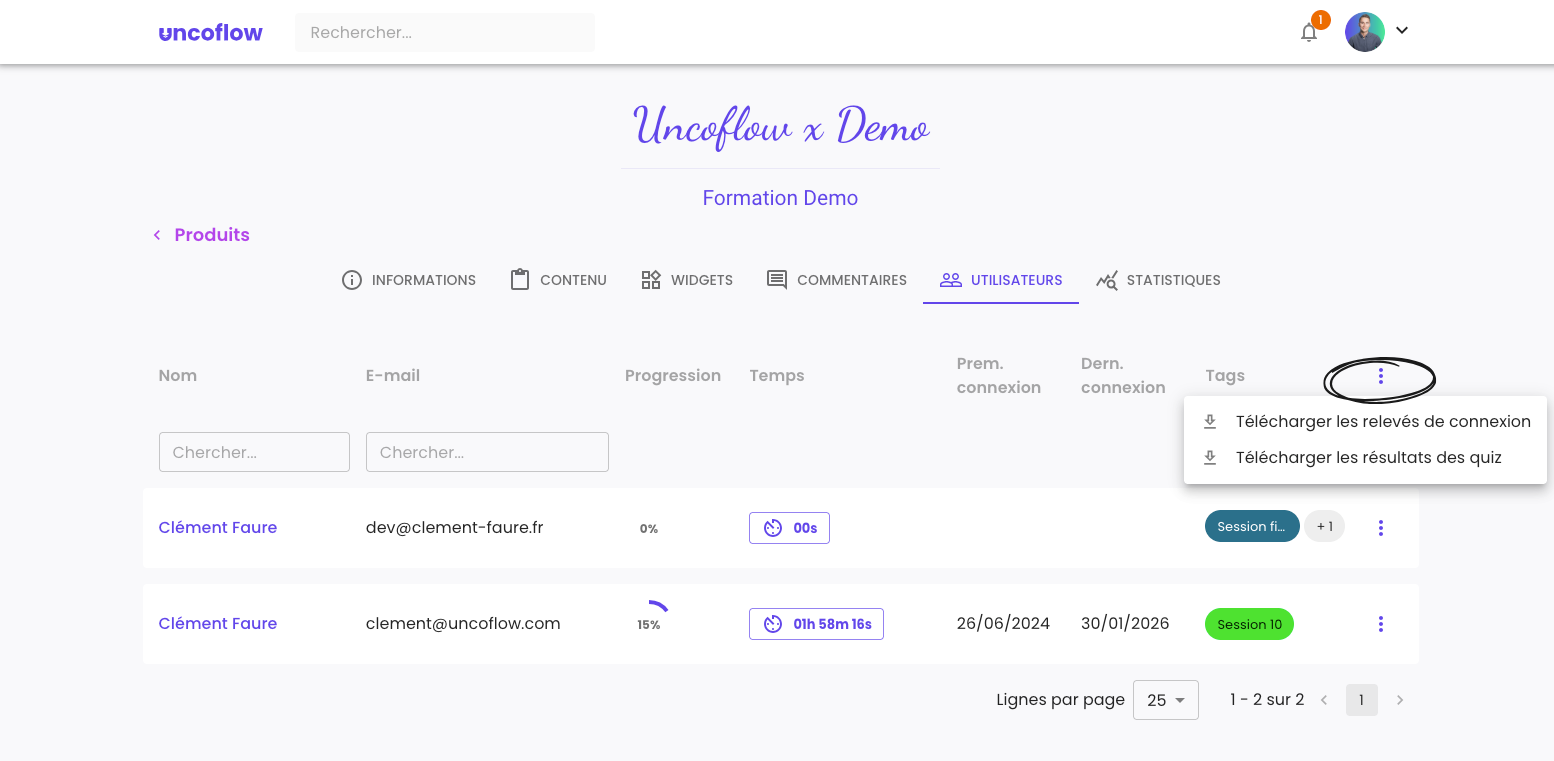Click the back chevron beside Produits
The width and height of the screenshot is (1554, 761).
[x=157, y=235]
